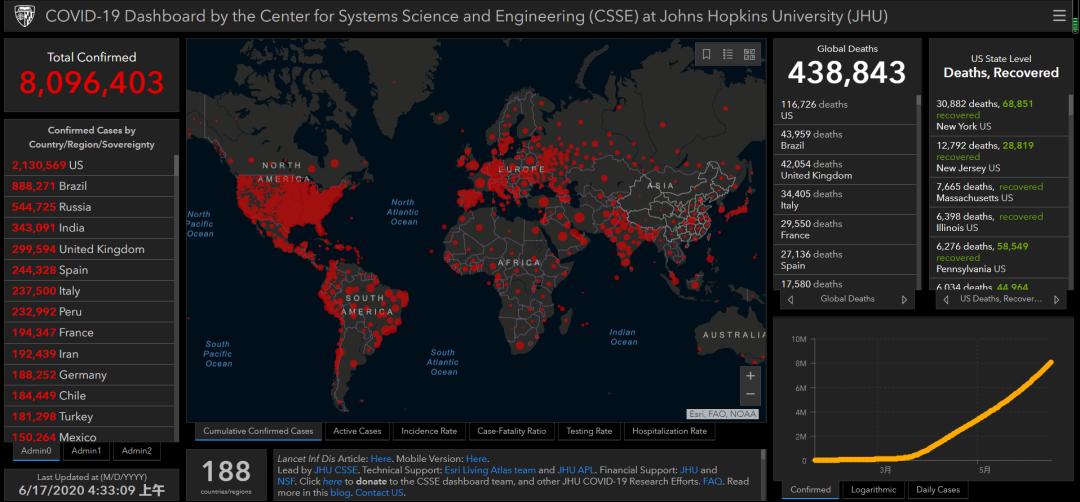1080x502 pixels.
Task: Open the Esri Living Atlas team link
Action: click(490, 470)
